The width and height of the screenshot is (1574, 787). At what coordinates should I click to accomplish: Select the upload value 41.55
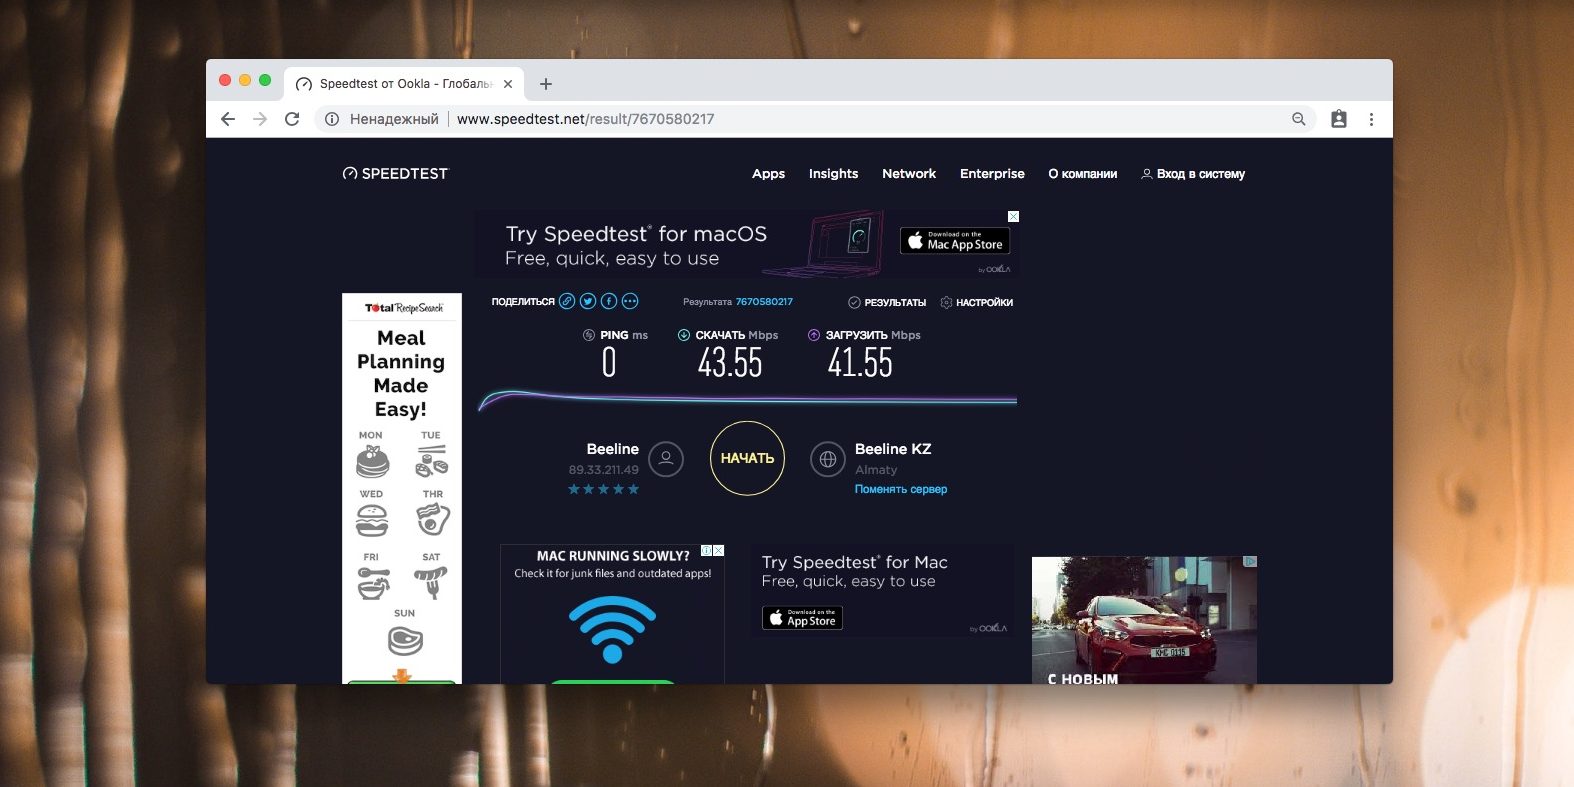tap(860, 362)
